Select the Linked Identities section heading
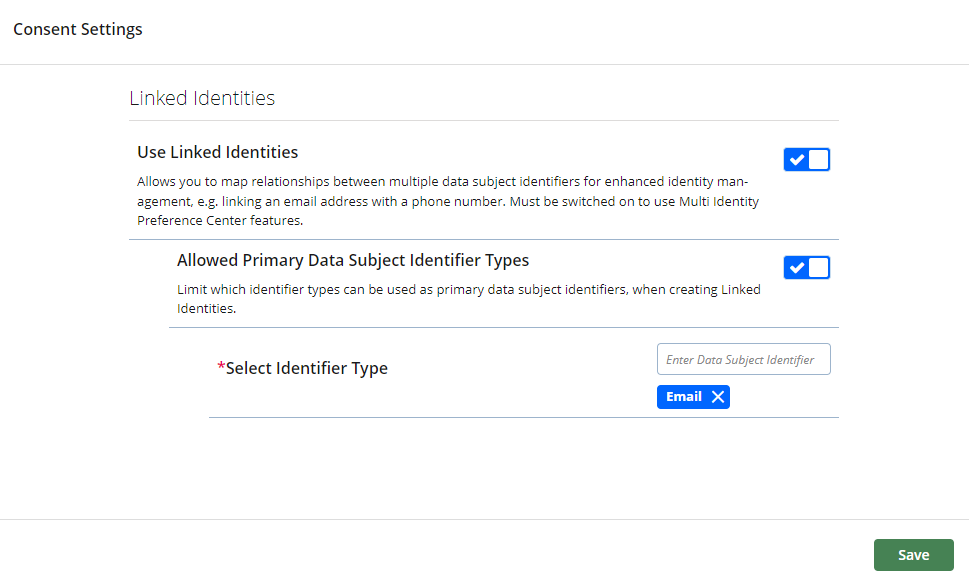Screen dimensions: 969x586 click(201, 97)
